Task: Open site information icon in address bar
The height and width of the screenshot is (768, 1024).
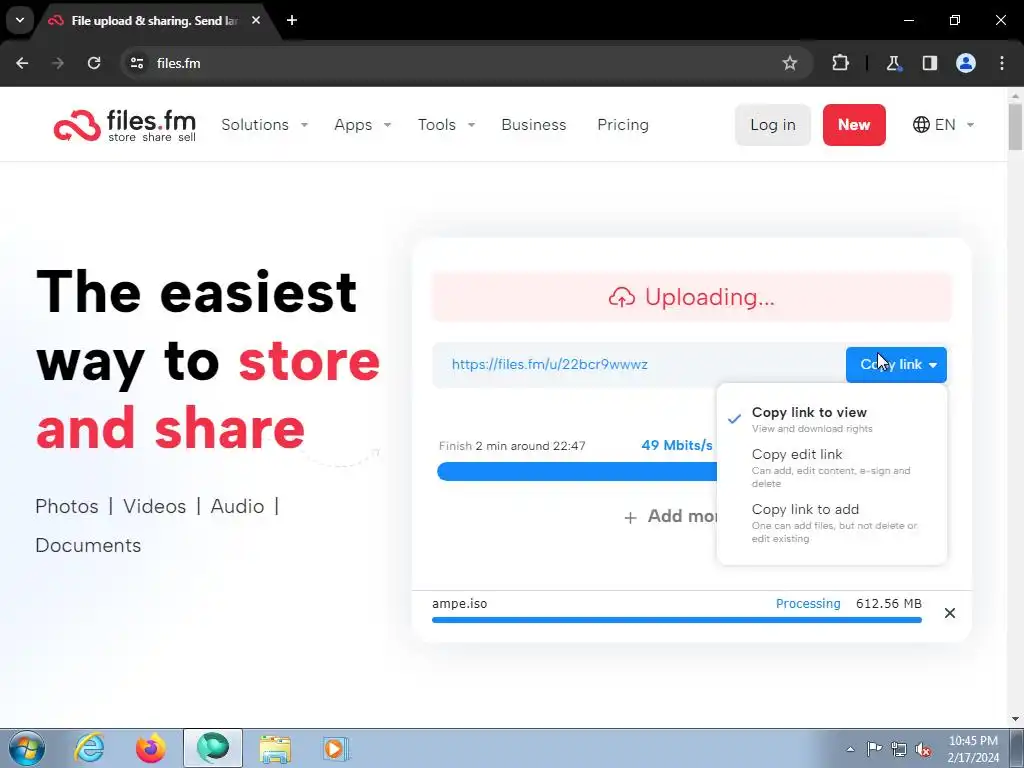Action: tap(136, 63)
